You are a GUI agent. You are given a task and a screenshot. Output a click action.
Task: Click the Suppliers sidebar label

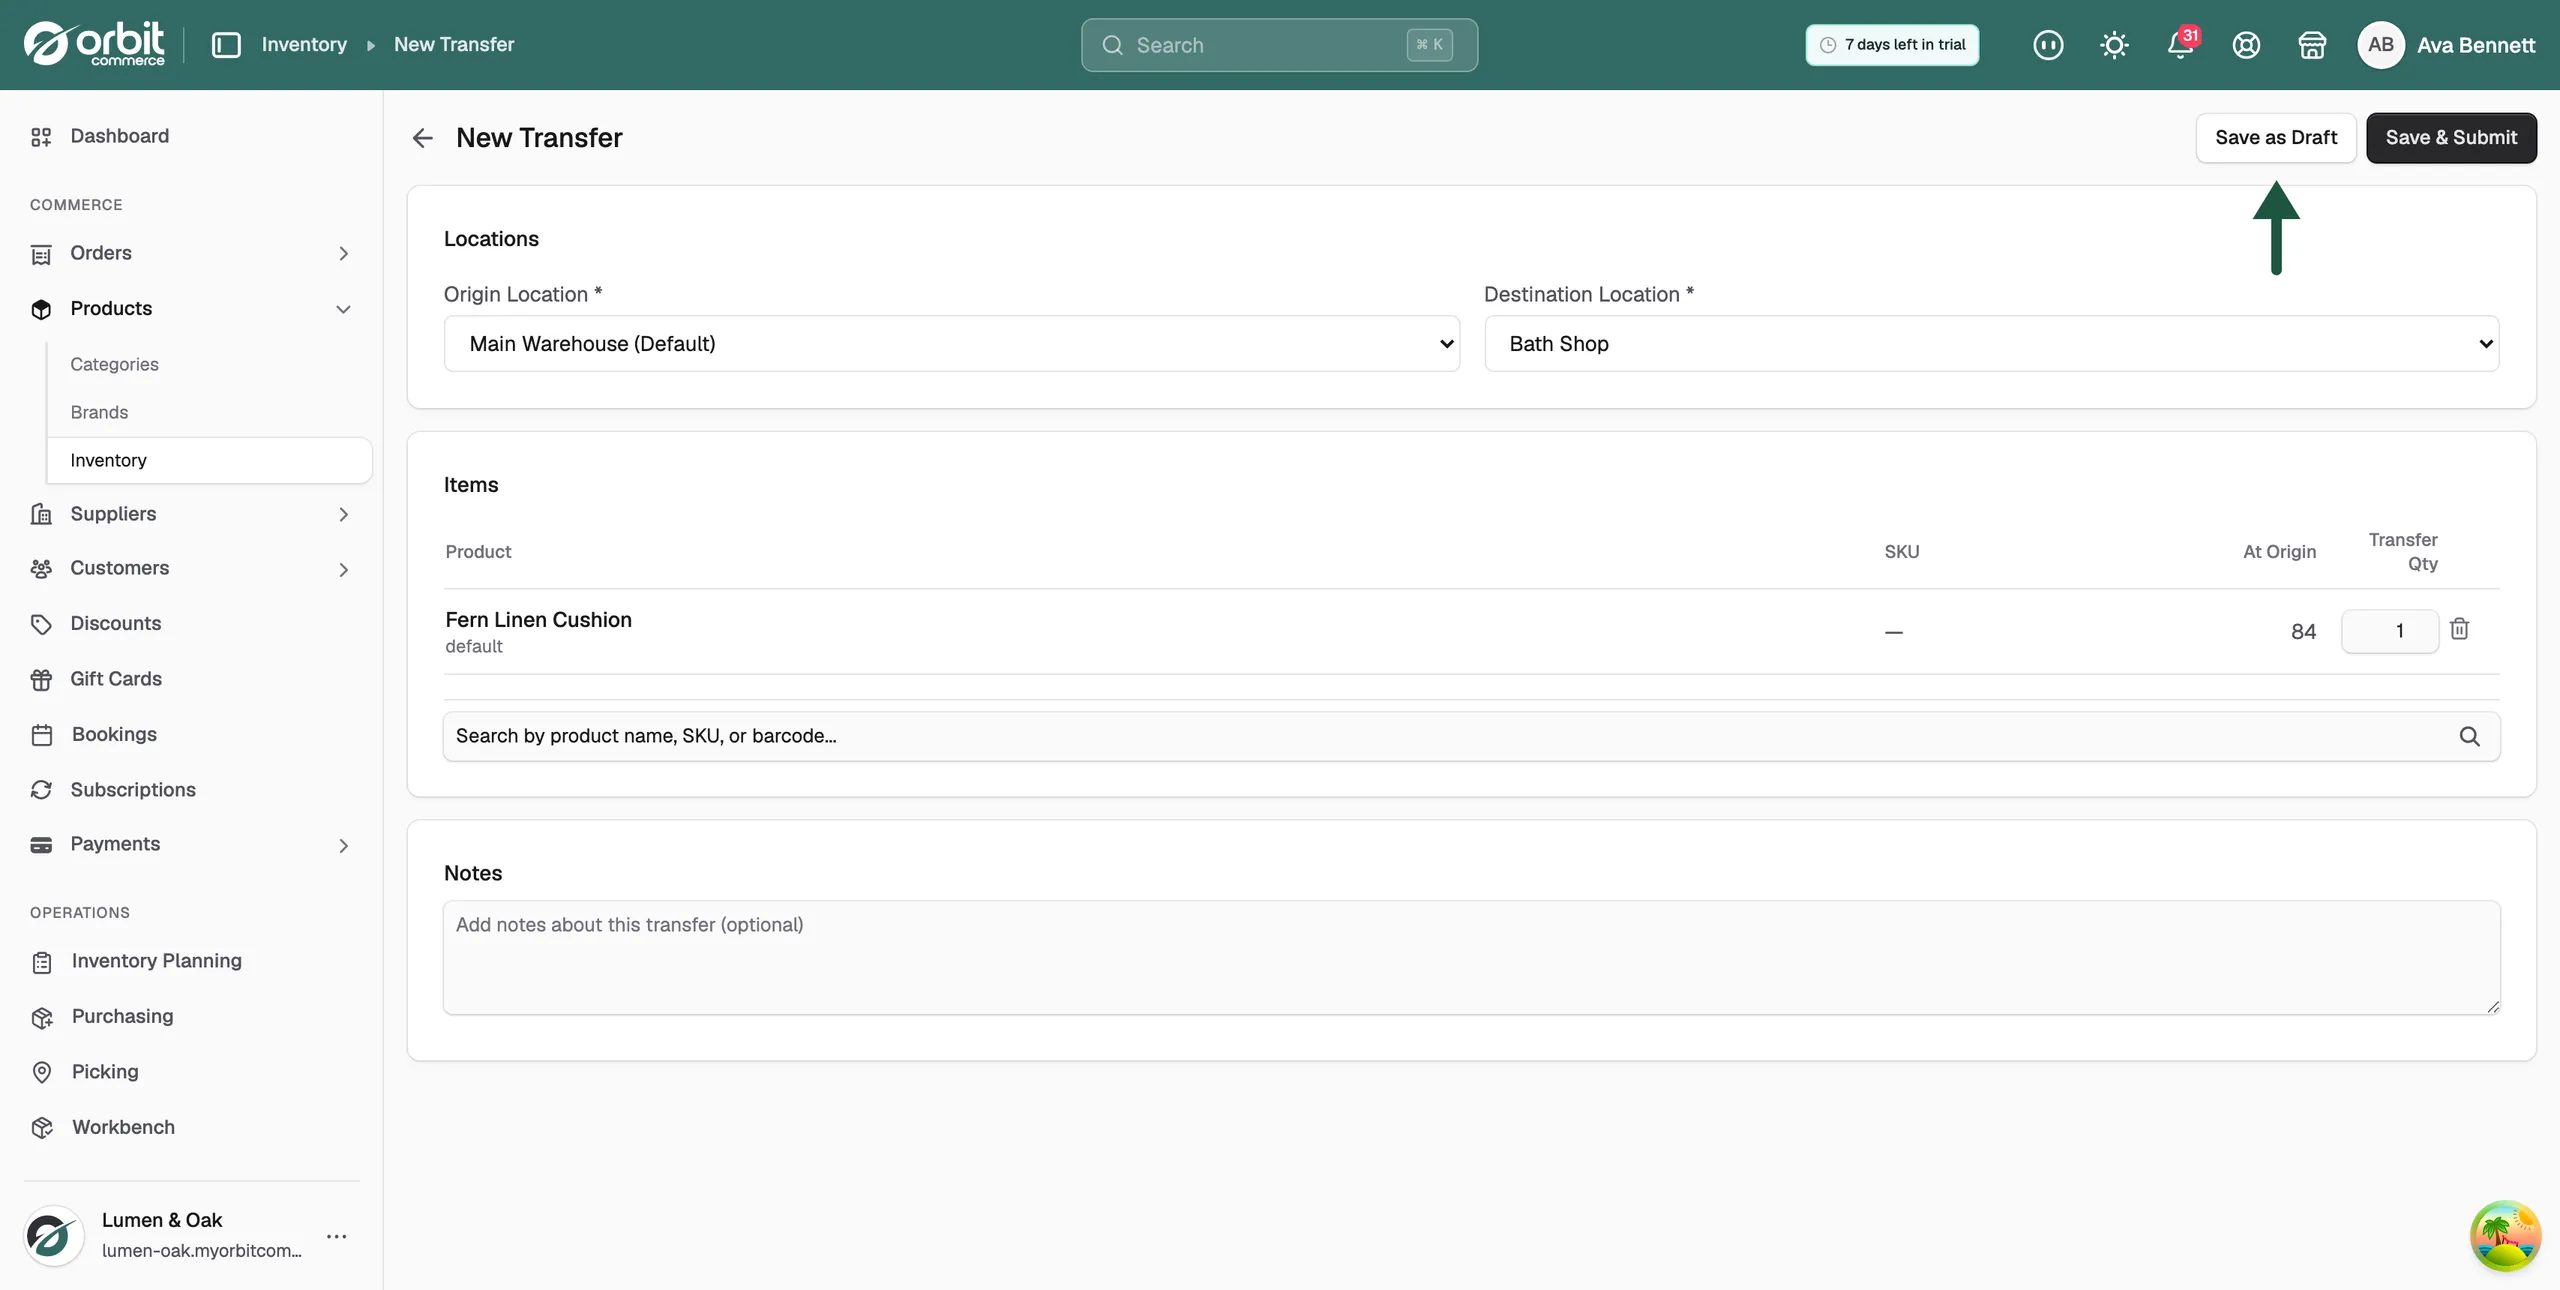tap(113, 514)
